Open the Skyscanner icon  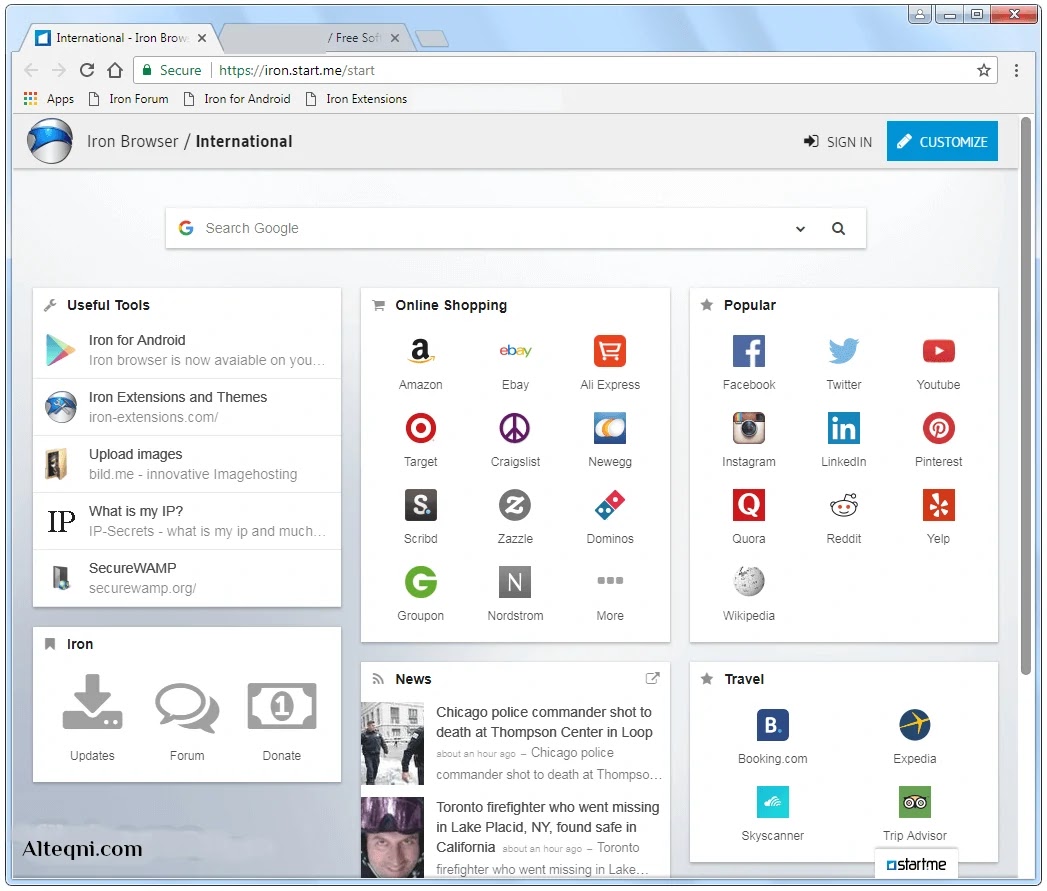[773, 802]
